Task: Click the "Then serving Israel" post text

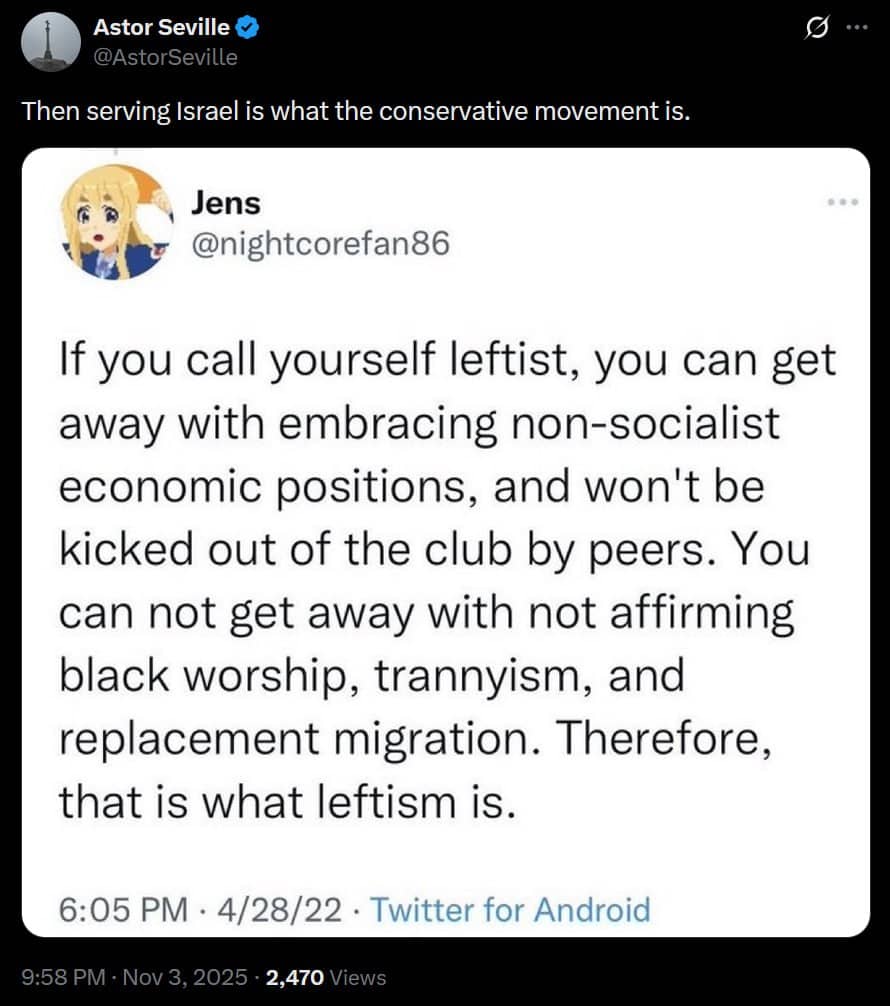Action: [x=356, y=110]
